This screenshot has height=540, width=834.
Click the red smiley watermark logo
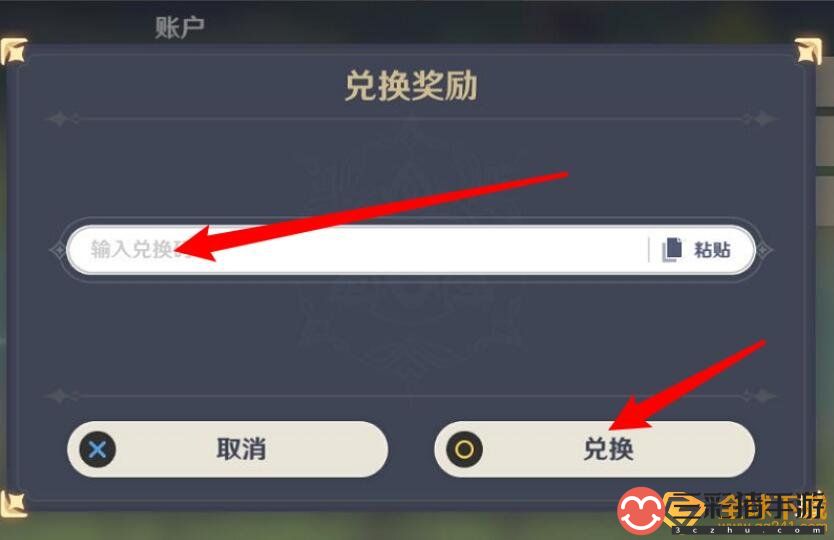(x=640, y=510)
